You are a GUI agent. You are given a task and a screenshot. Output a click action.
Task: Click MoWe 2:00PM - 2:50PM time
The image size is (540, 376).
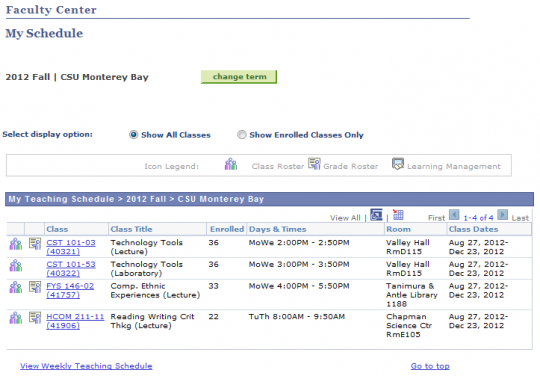(x=299, y=242)
